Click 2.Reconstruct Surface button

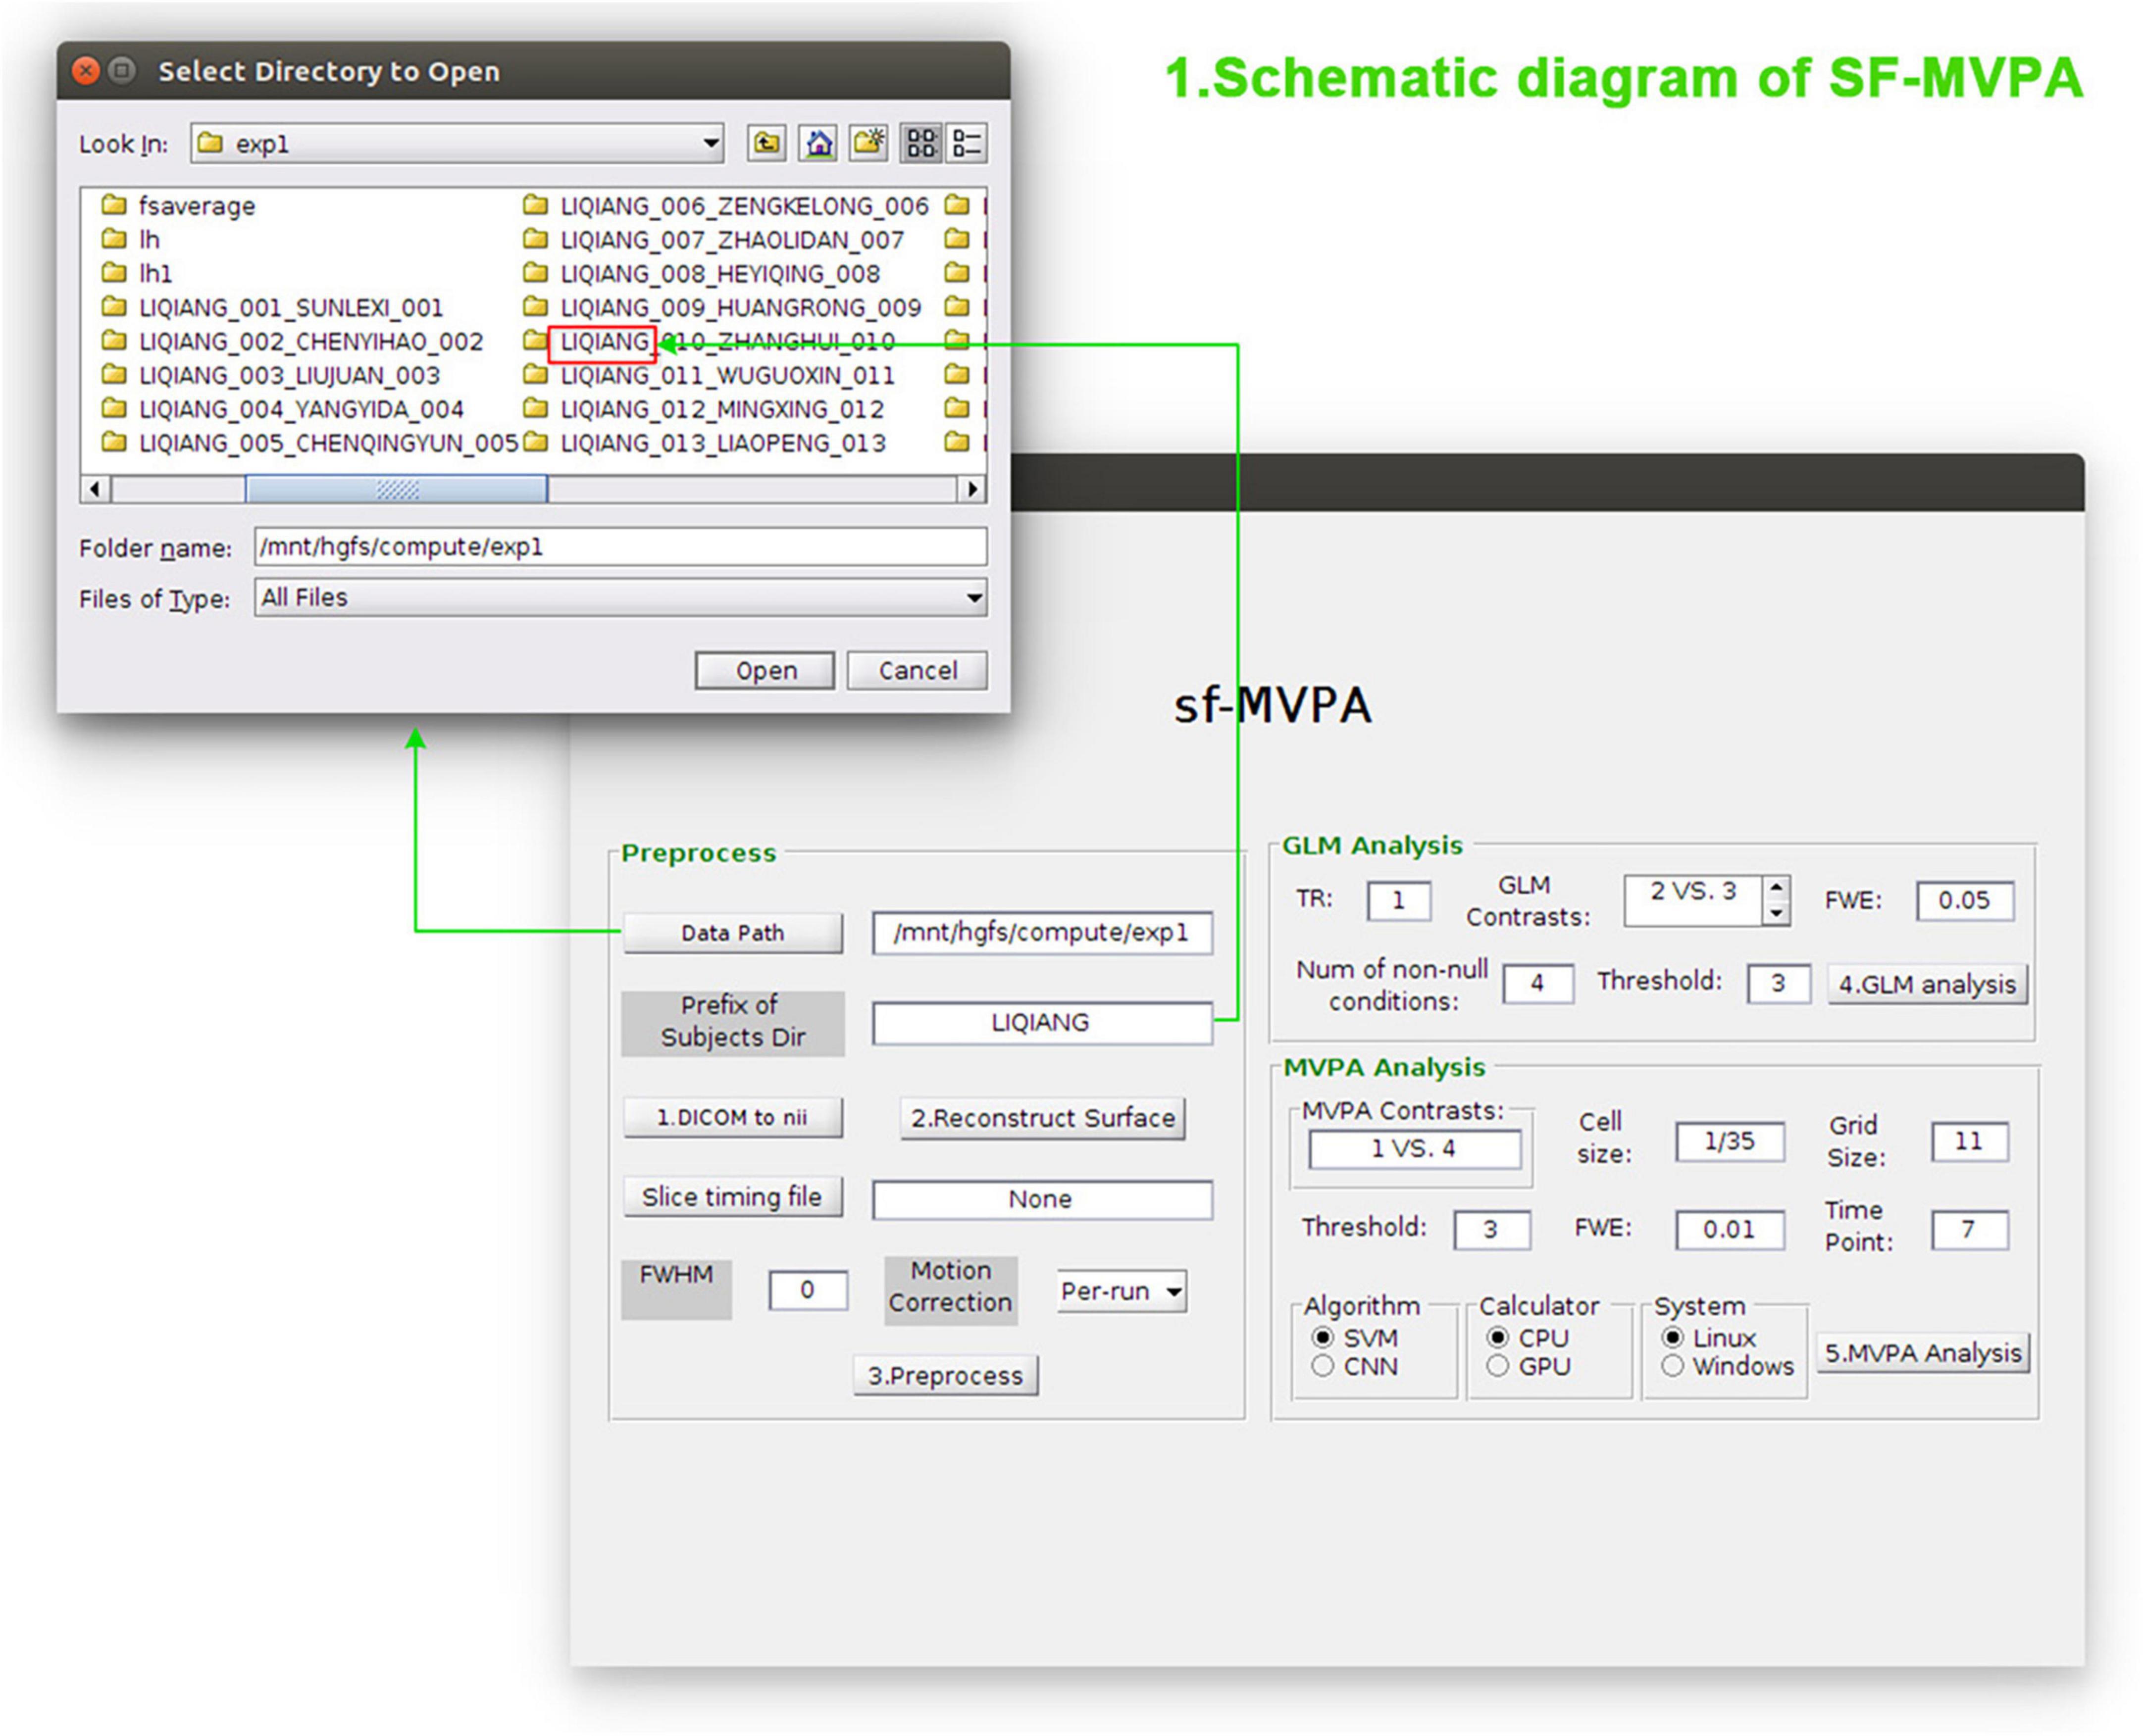point(1043,1118)
